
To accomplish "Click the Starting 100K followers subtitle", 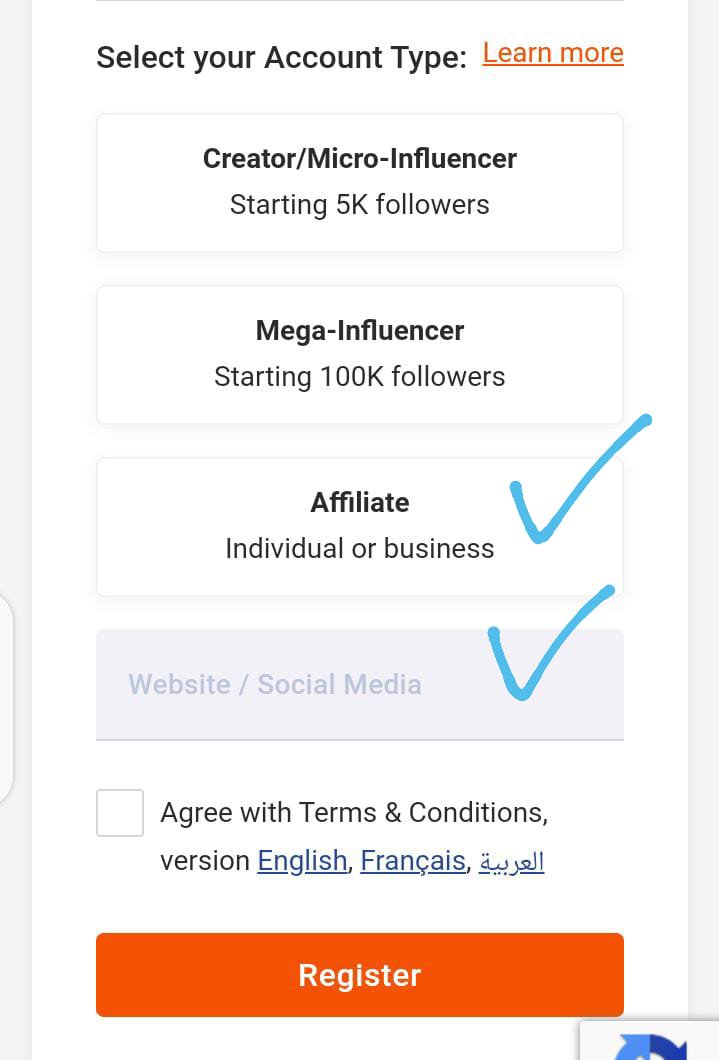I will (x=360, y=377).
